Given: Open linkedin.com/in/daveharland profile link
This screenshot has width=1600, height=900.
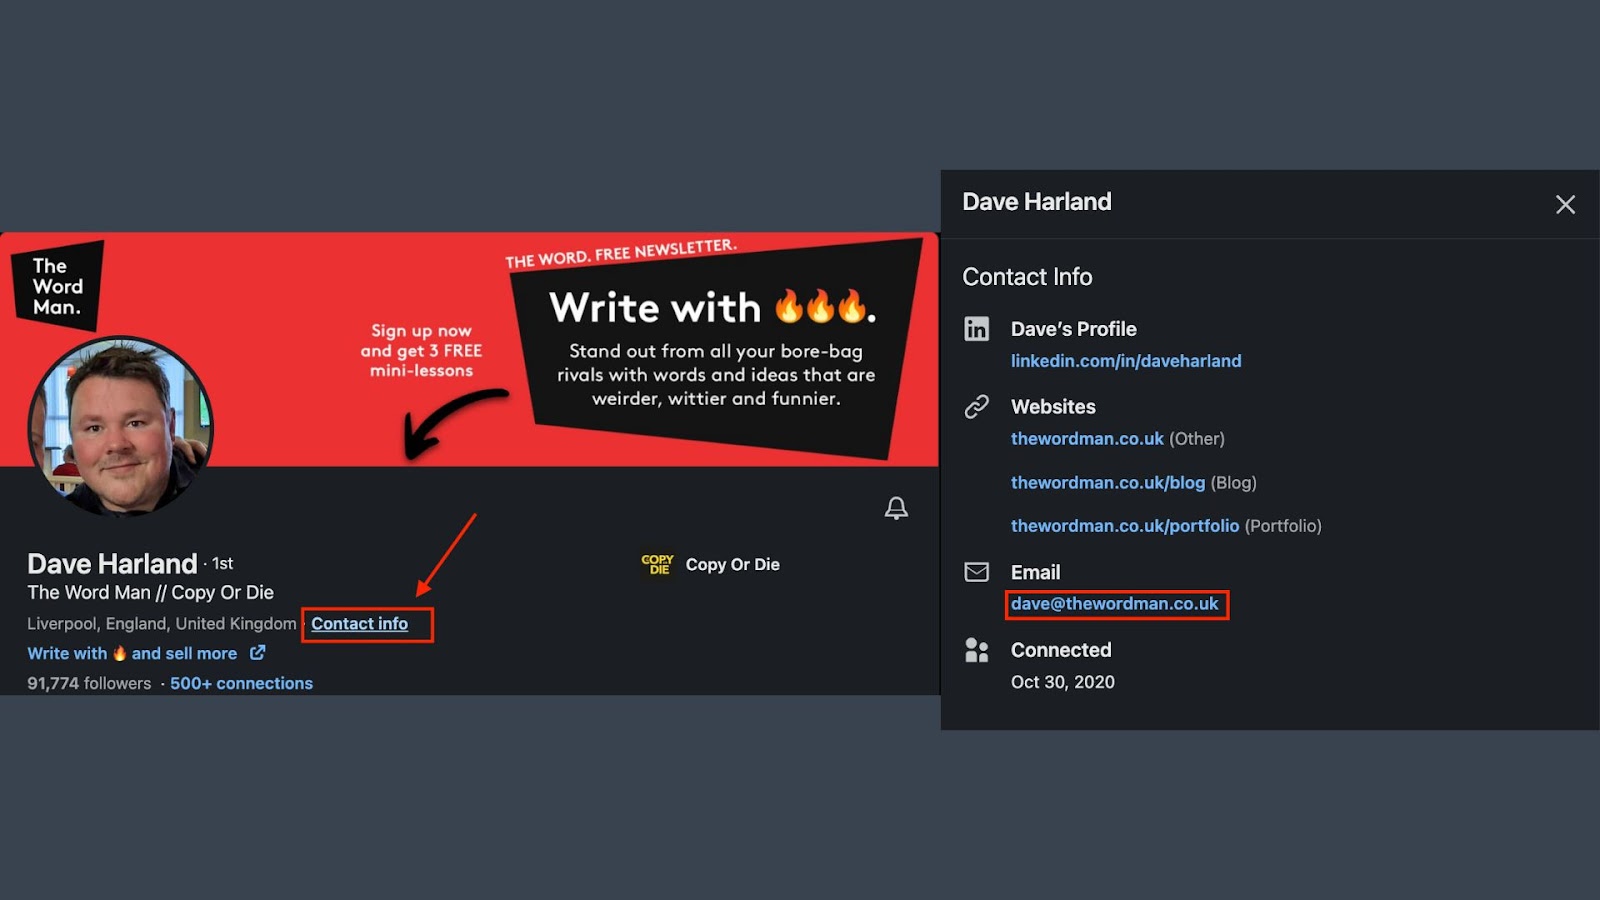Looking at the screenshot, I should click(1126, 361).
